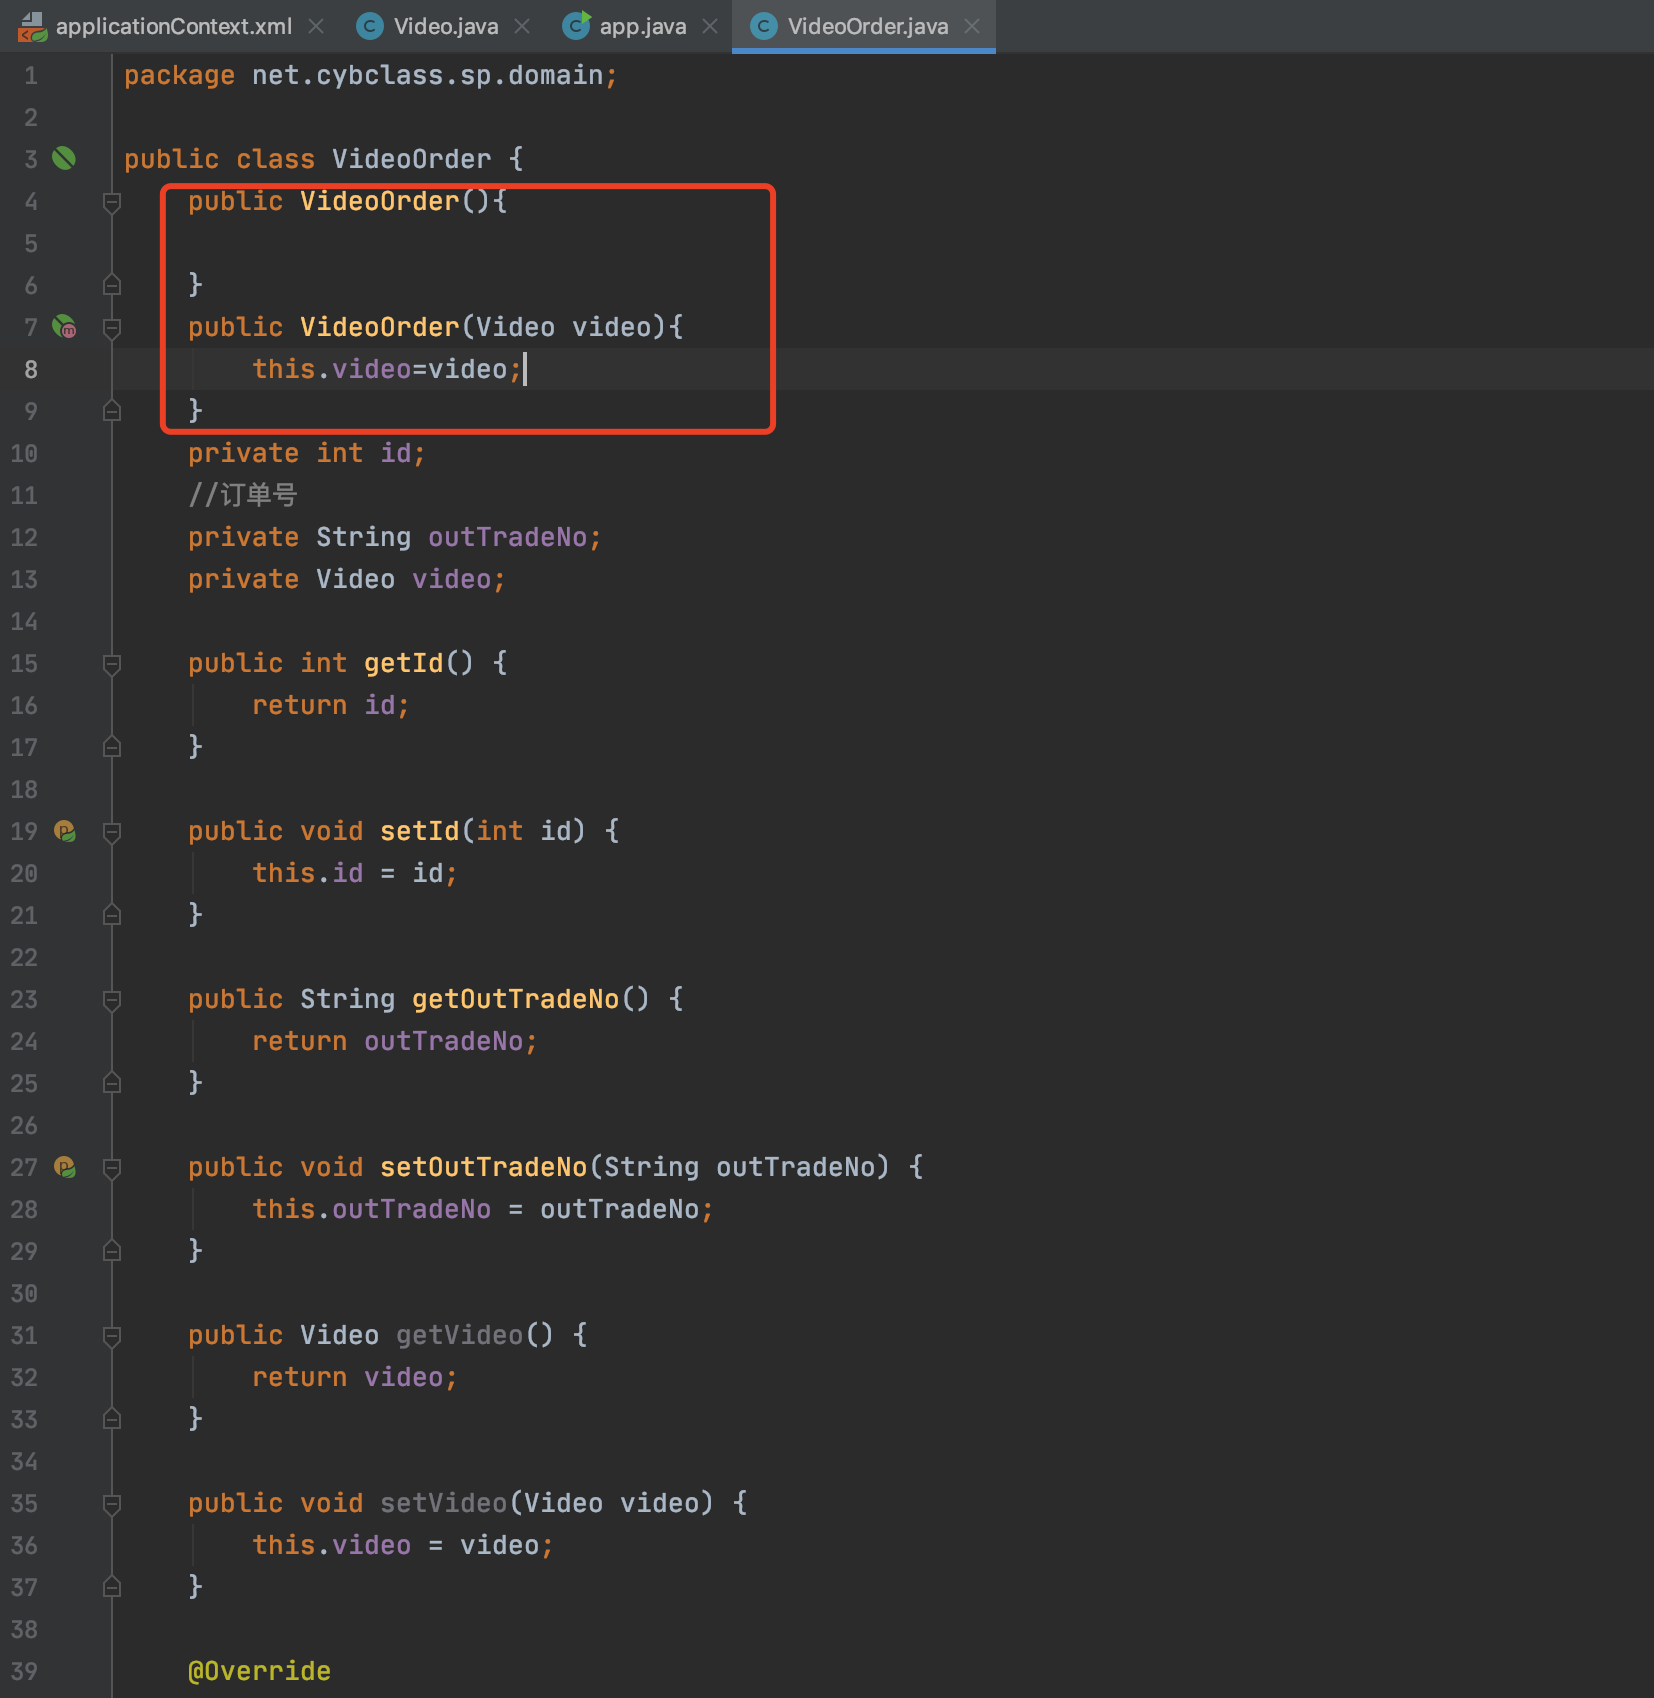
Task: Click the VideoOrder.java class icon in tab
Action: [x=763, y=27]
